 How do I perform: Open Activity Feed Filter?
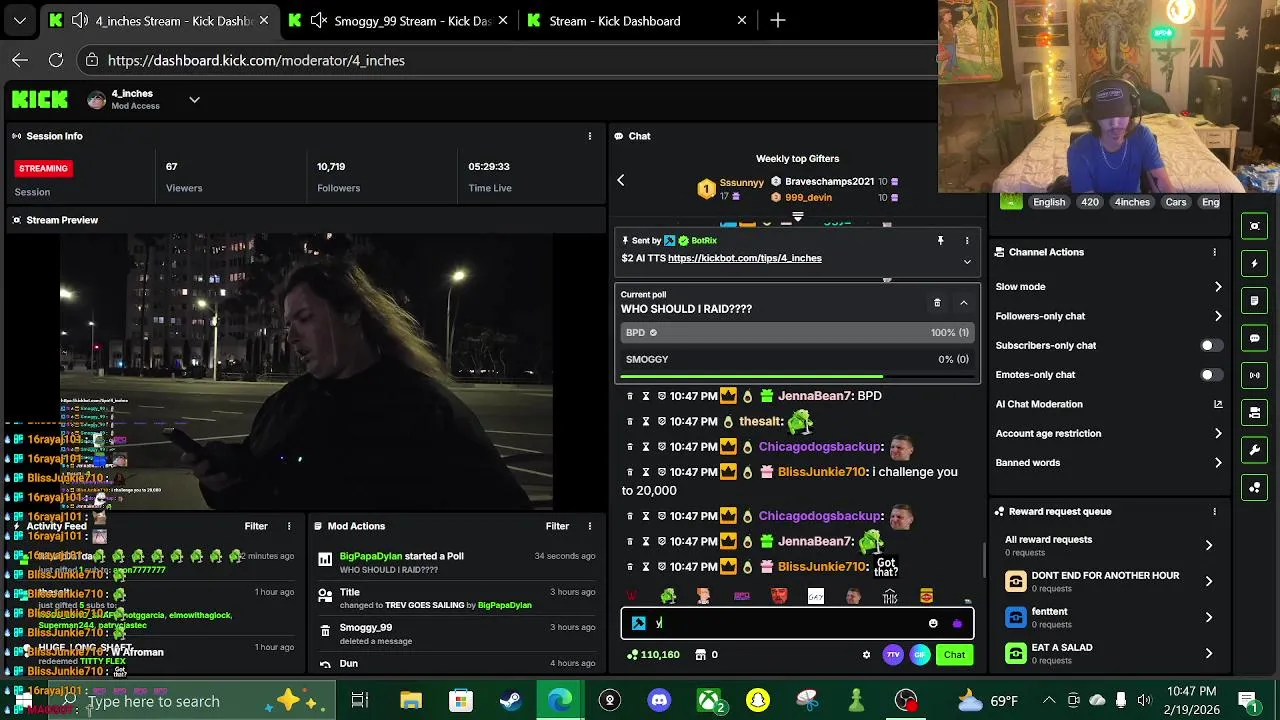click(256, 526)
